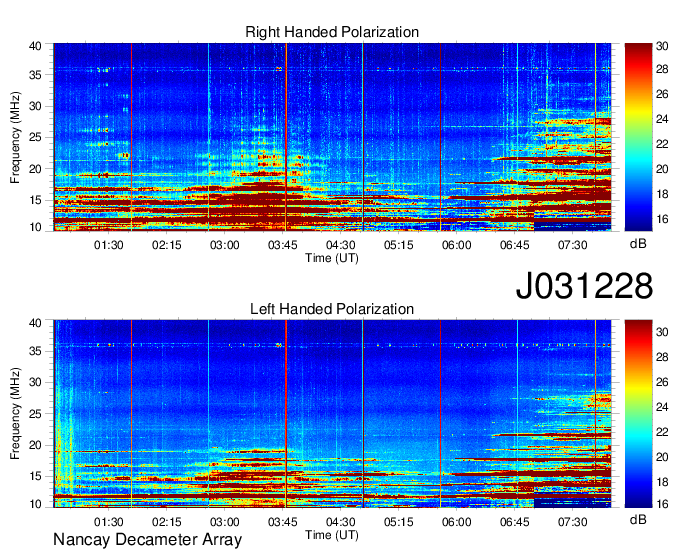Screen dimensions: 680x552
Task: Click "06:45" time tick on right-handed plot
Action: point(515,245)
